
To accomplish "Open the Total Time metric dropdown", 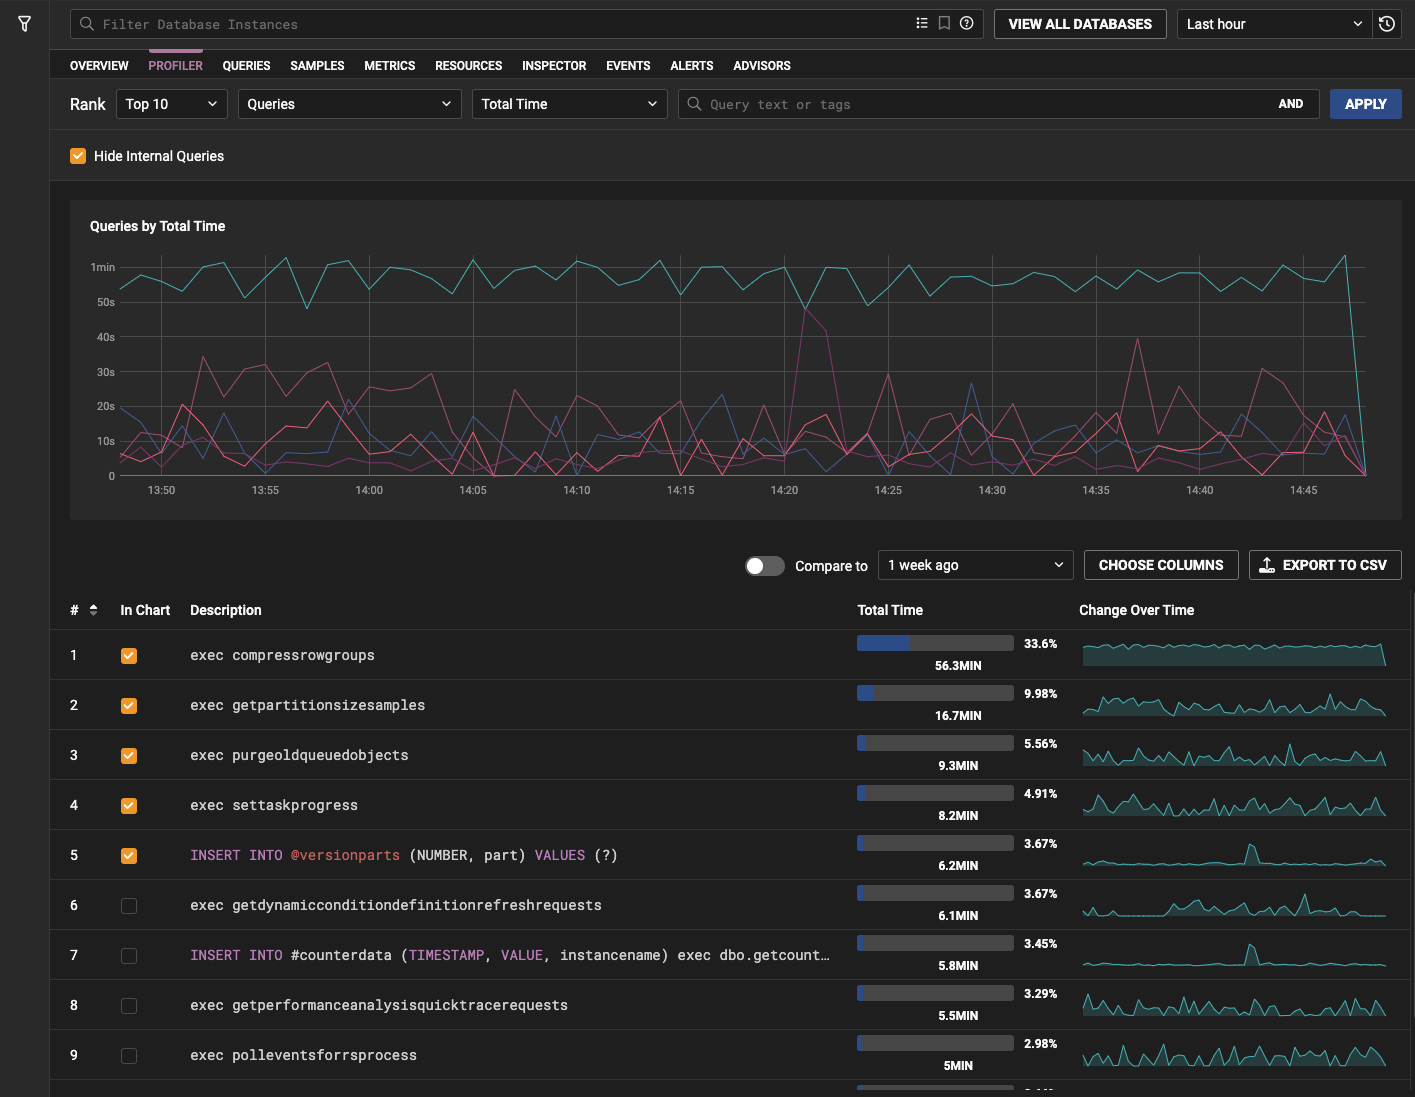I will [569, 104].
